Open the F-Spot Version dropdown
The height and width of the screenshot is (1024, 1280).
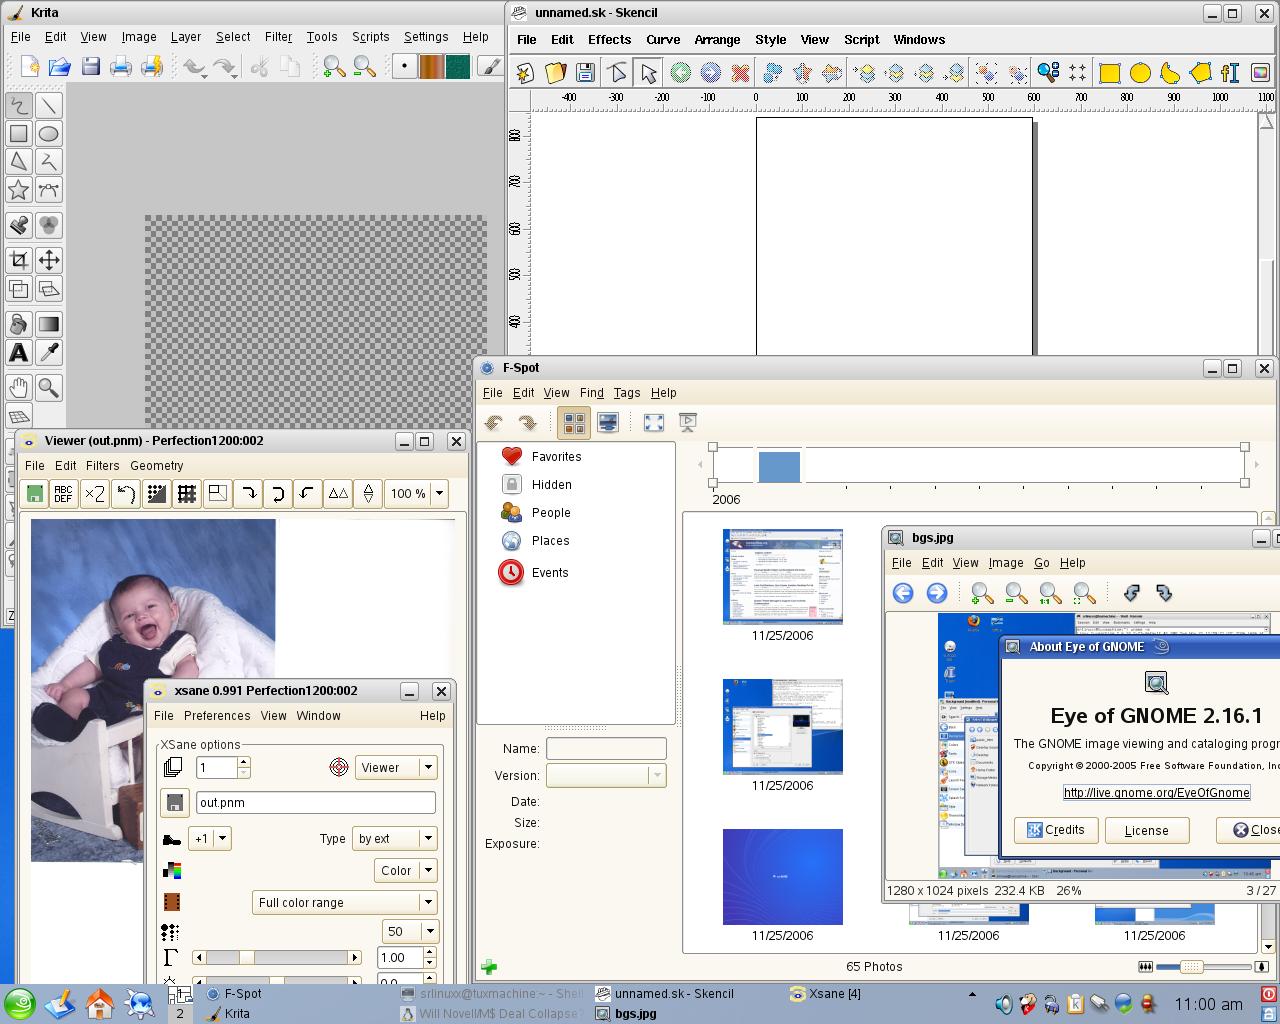point(605,775)
